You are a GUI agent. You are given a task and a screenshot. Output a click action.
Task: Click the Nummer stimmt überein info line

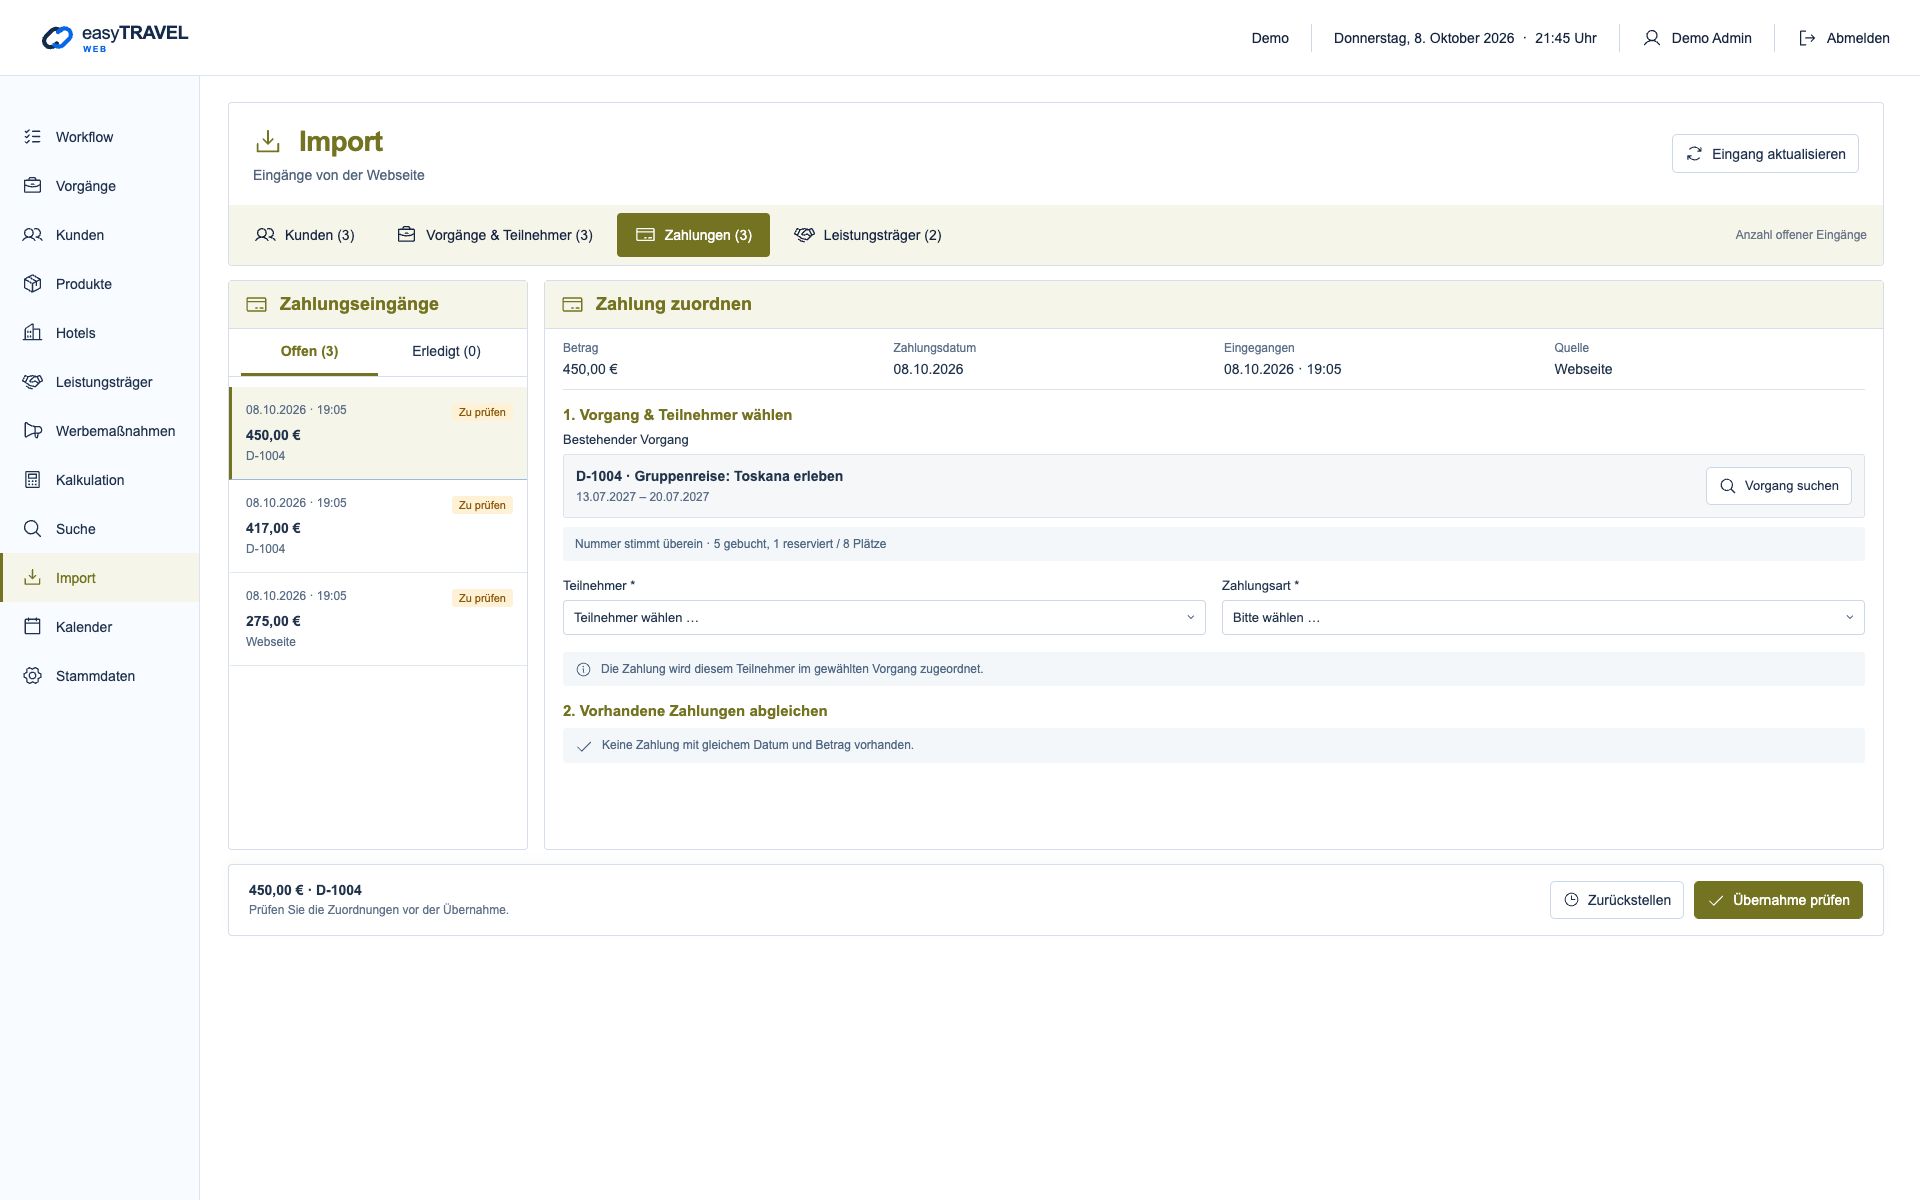tap(1213, 544)
